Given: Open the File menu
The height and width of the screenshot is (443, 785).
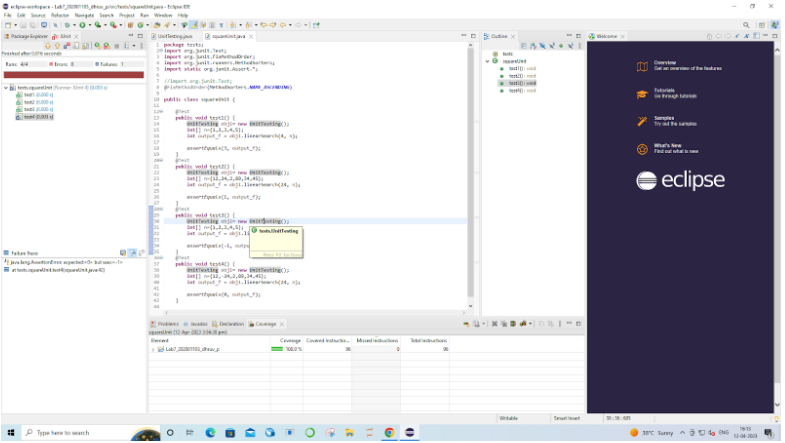Looking at the screenshot, I should 8,15.
